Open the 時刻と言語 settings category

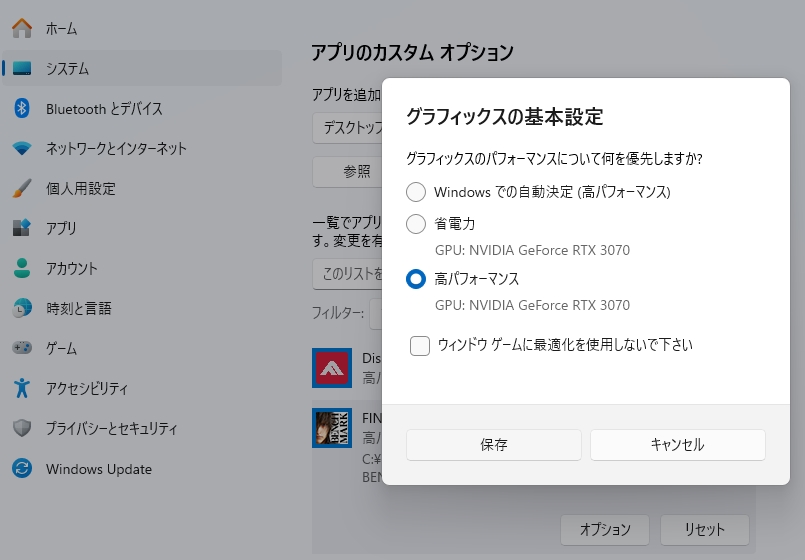[x=78, y=309]
